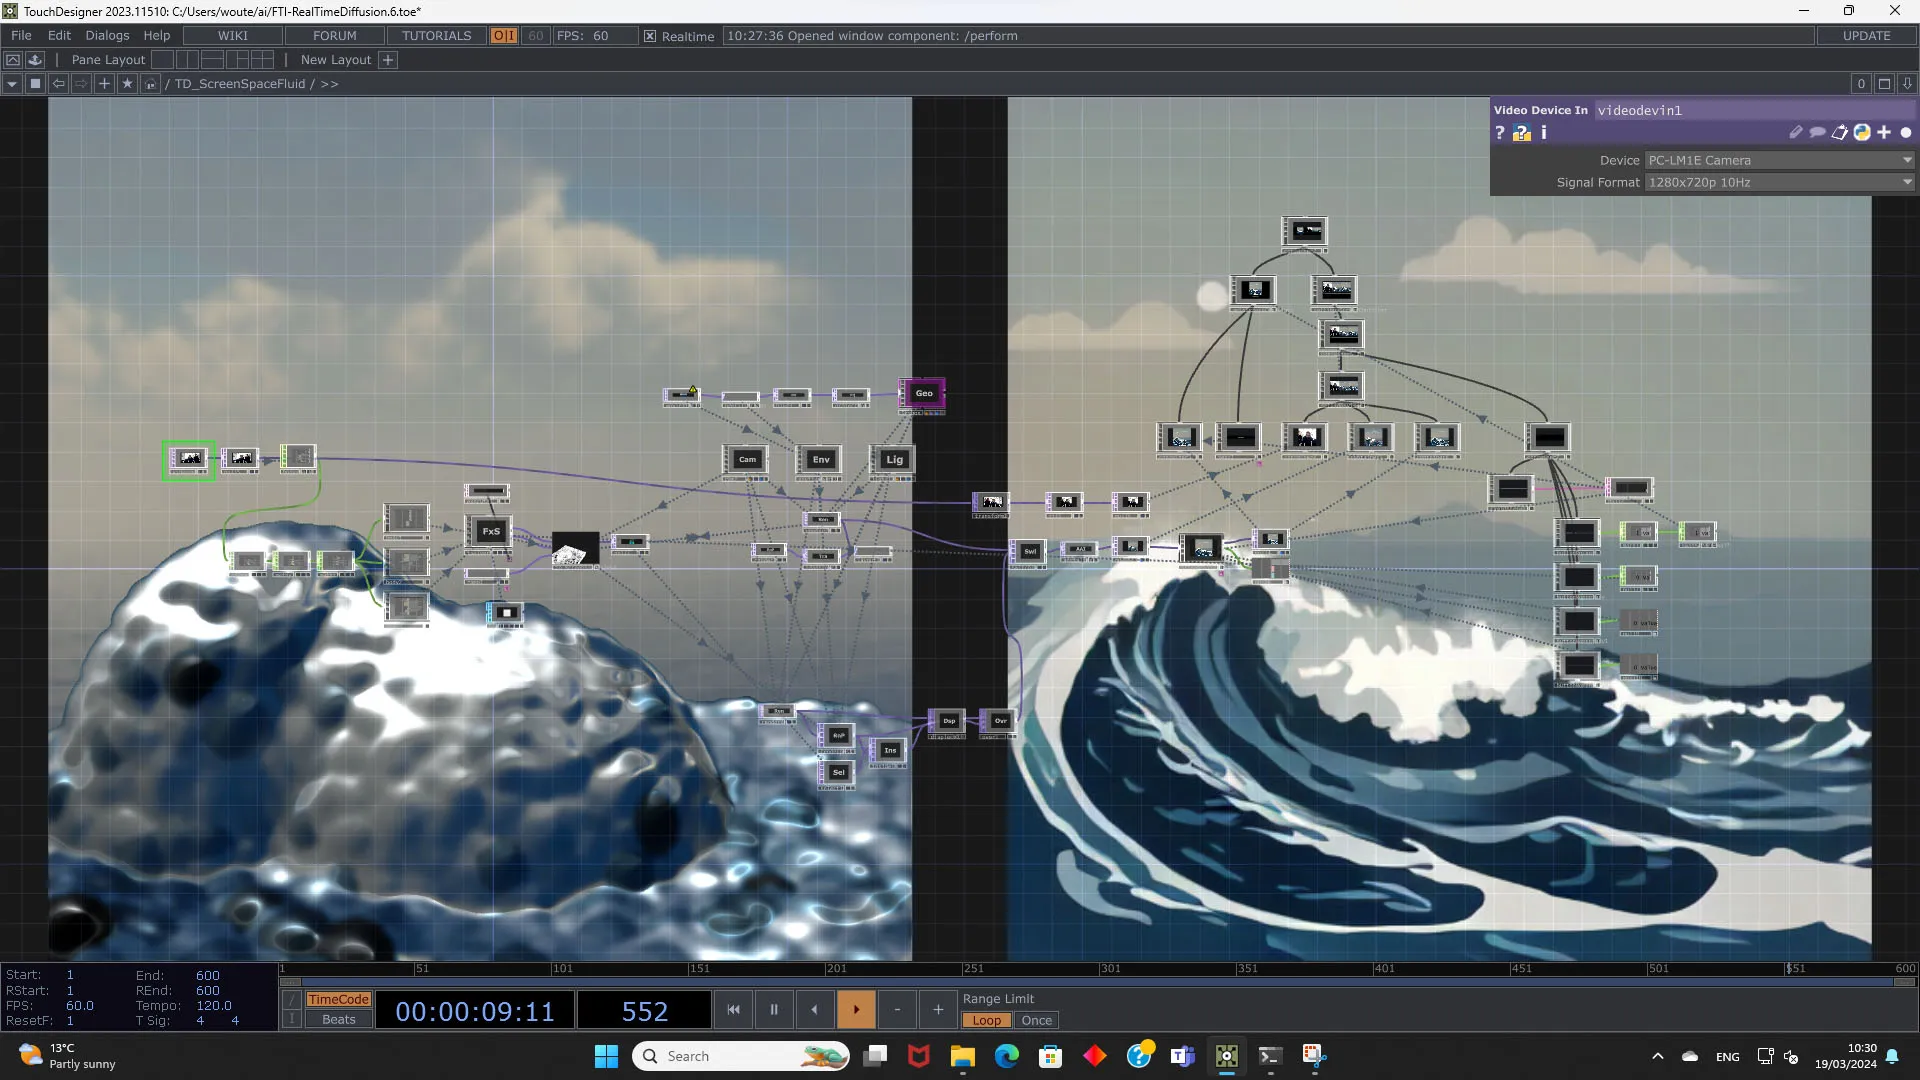Toggle Realtime playback off
The width and height of the screenshot is (1920, 1080).
point(650,36)
